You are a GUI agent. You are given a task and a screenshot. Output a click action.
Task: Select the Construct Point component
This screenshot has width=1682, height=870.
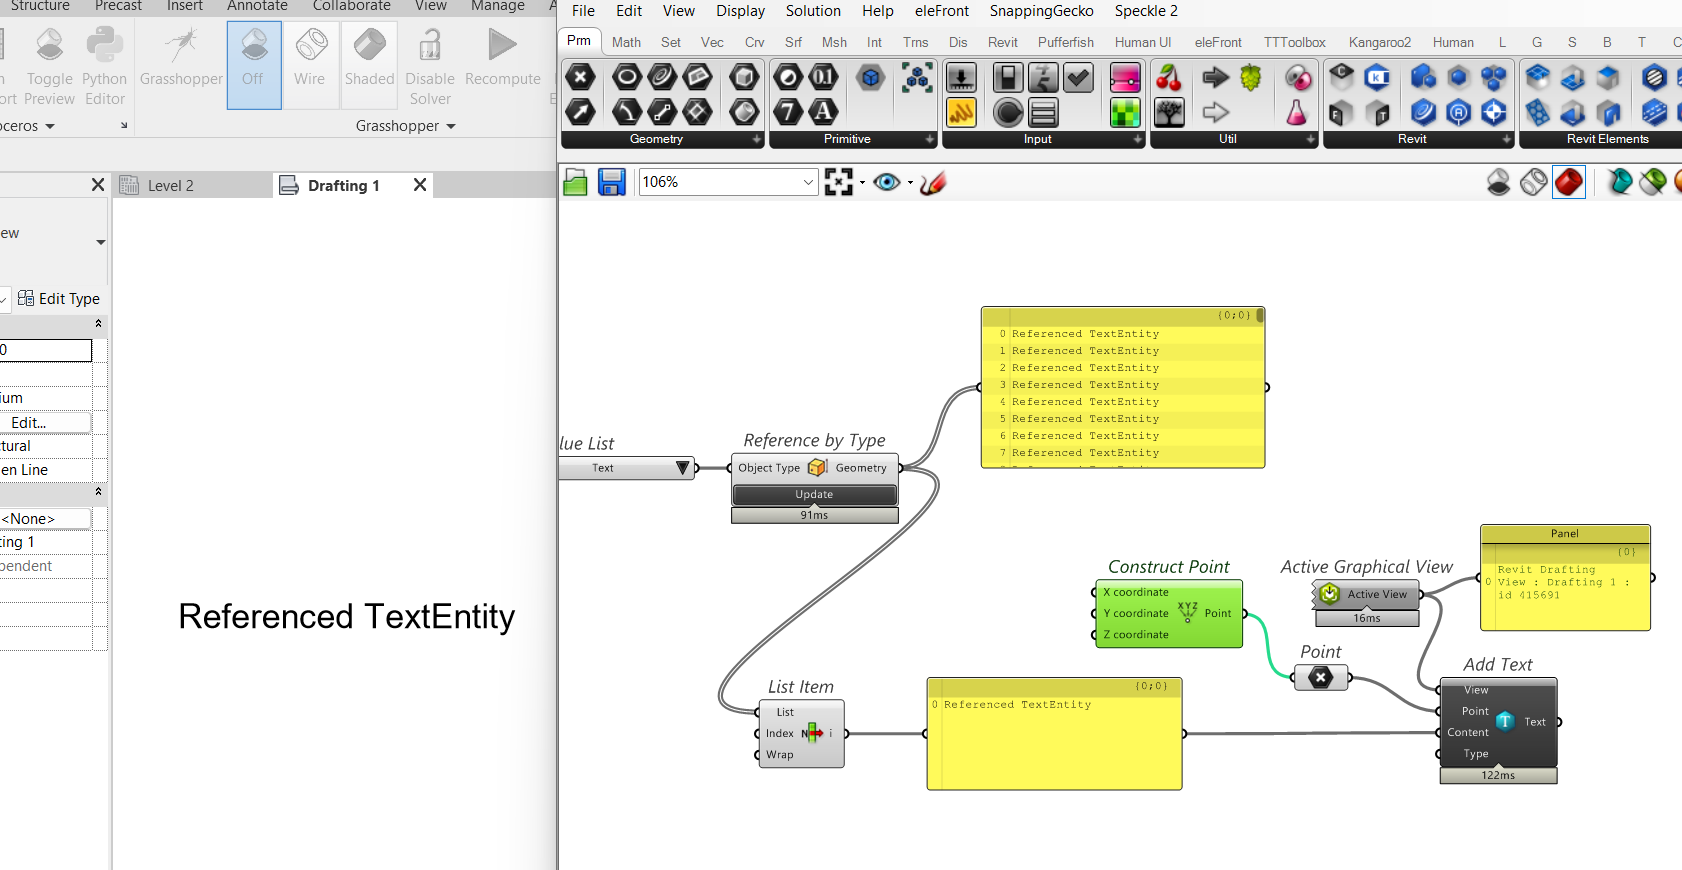[1168, 614]
